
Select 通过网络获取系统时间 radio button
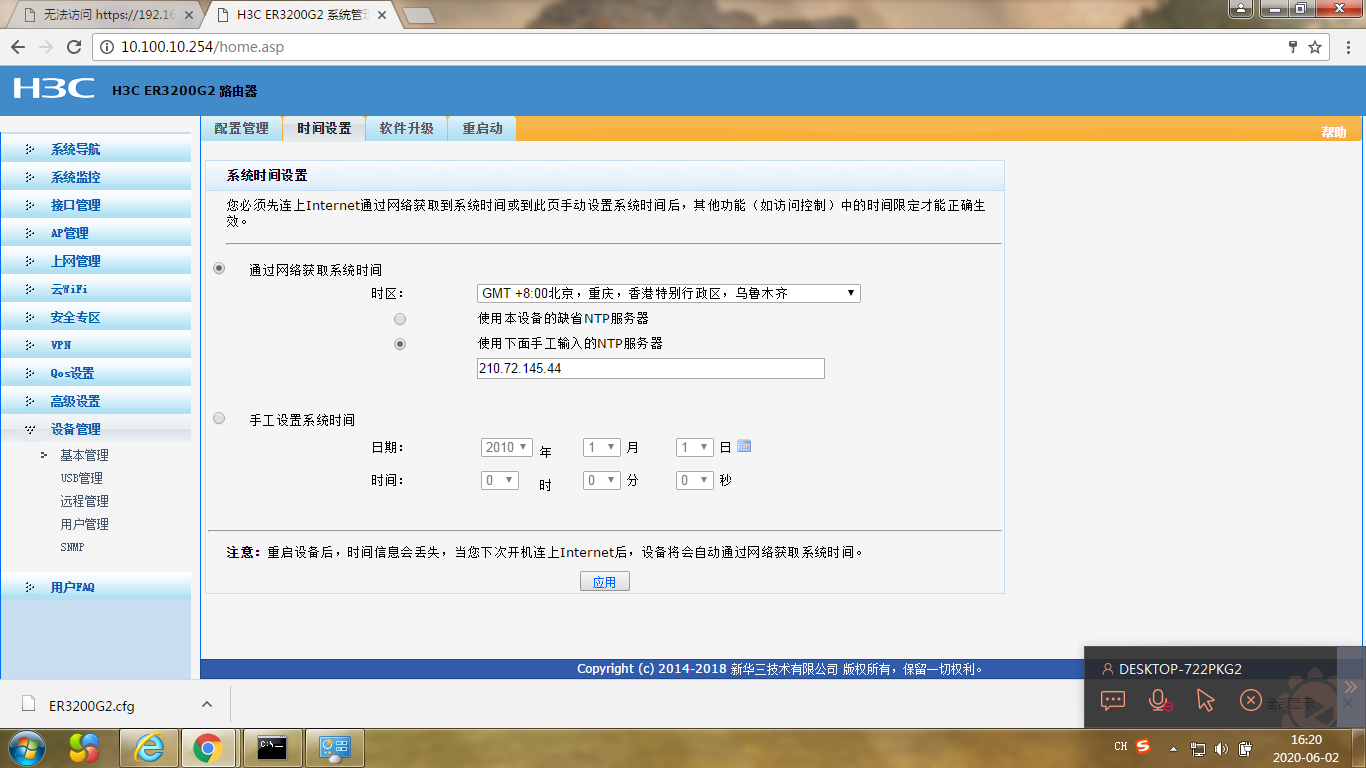(219, 269)
